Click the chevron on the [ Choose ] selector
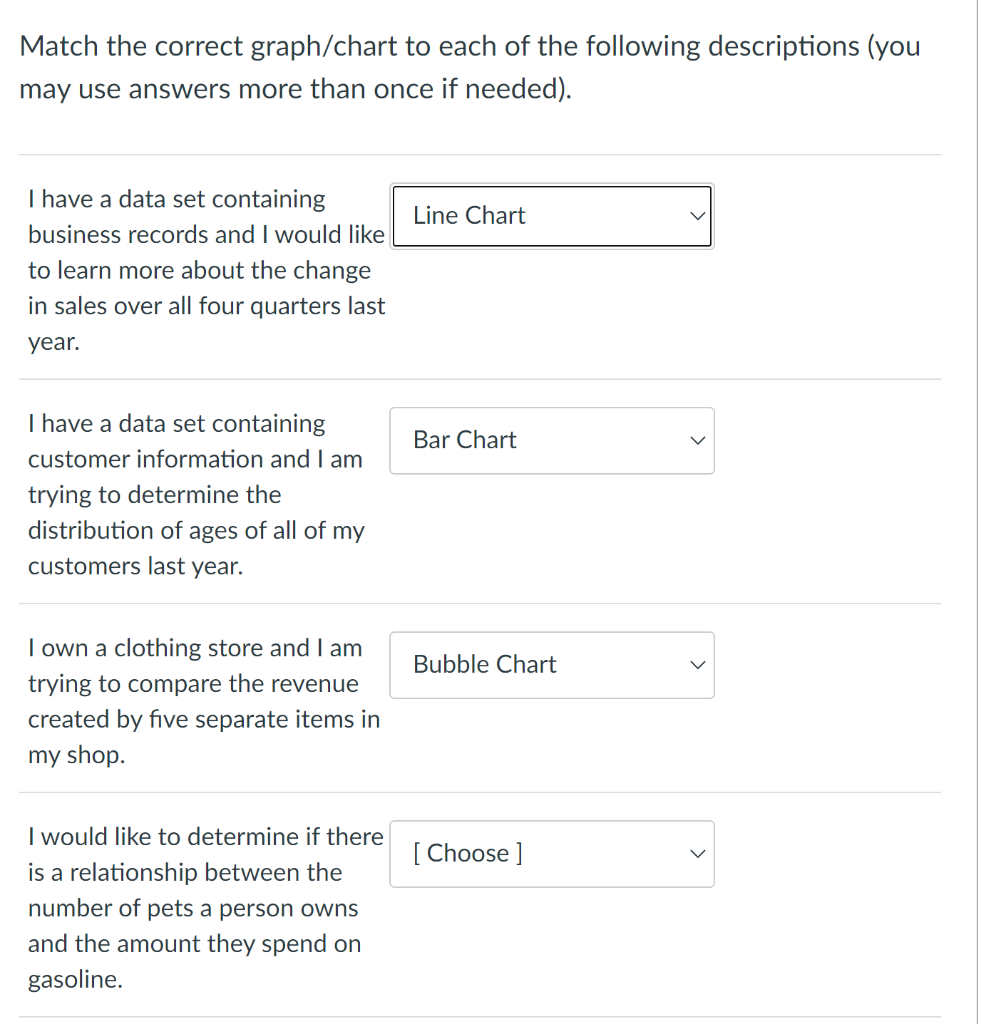The height and width of the screenshot is (1024, 981). [x=697, y=853]
